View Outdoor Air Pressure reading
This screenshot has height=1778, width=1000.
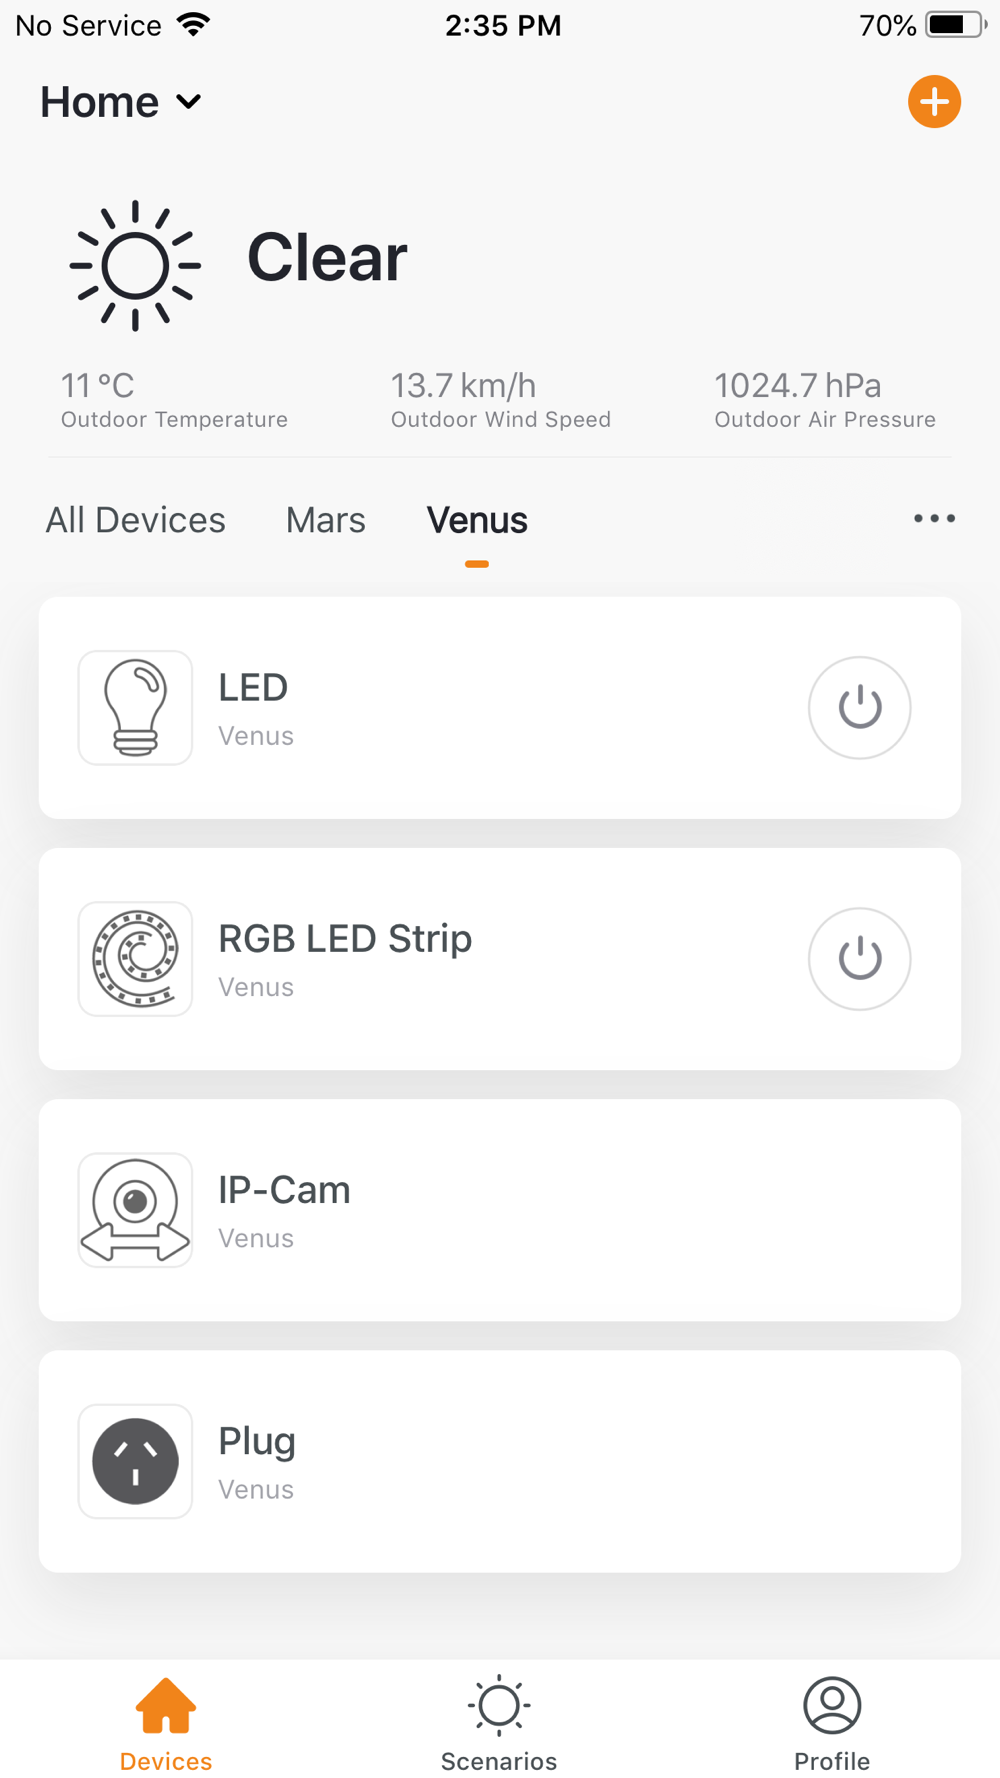tap(825, 399)
